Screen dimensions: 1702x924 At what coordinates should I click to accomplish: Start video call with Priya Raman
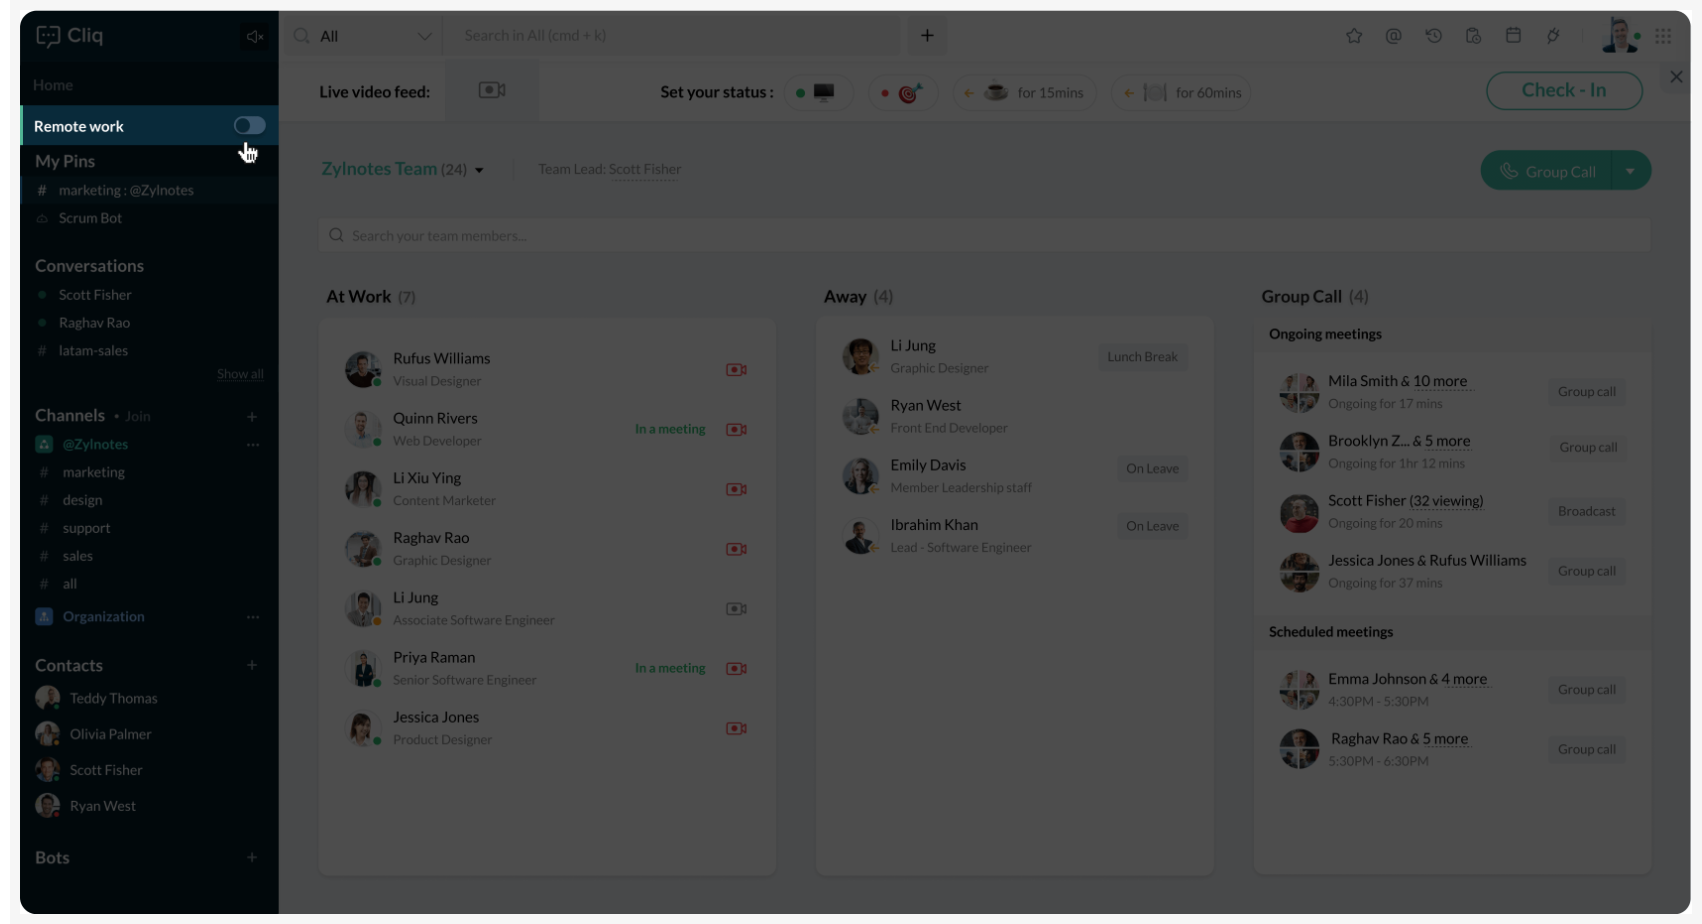(736, 669)
